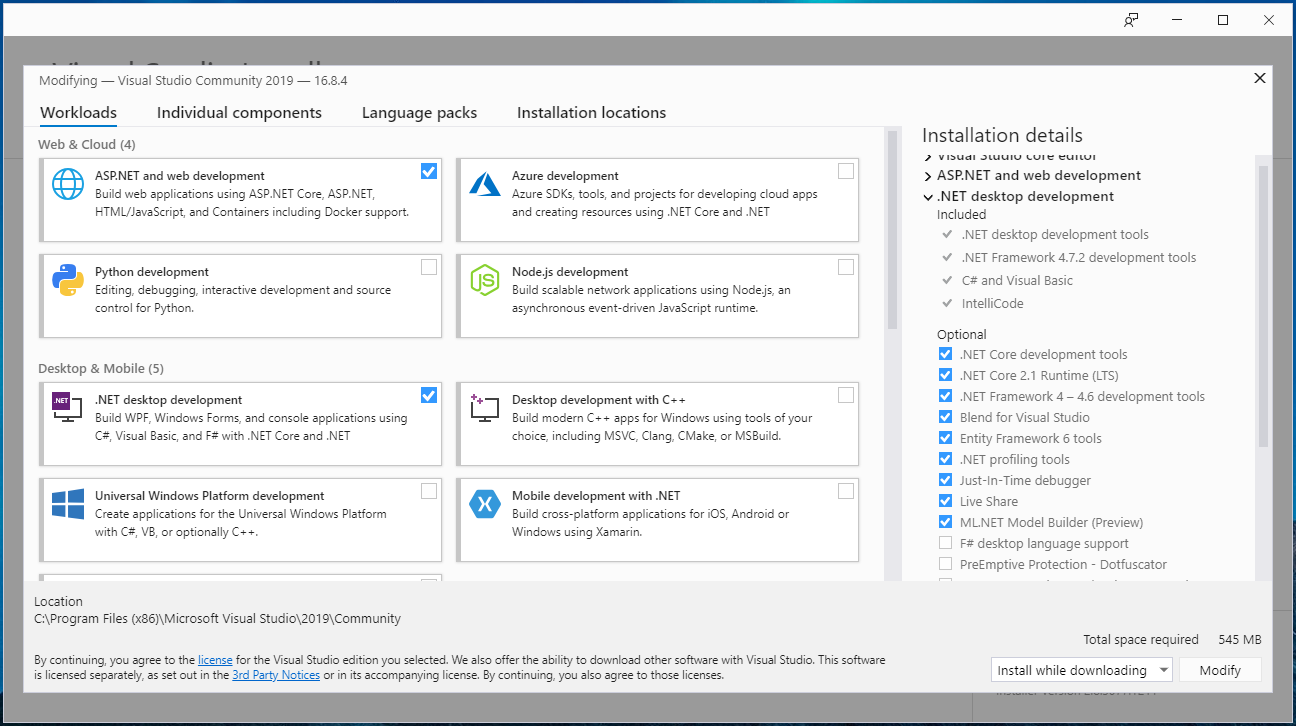
Task: Click the Universal Windows Platform logo icon
Action: tap(68, 505)
